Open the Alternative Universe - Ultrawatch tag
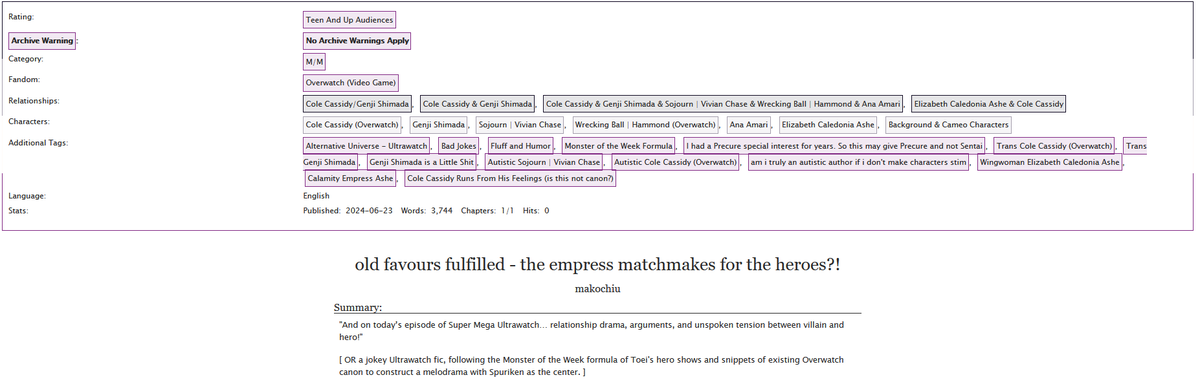Screen dimensions: 1200x384 point(366,146)
